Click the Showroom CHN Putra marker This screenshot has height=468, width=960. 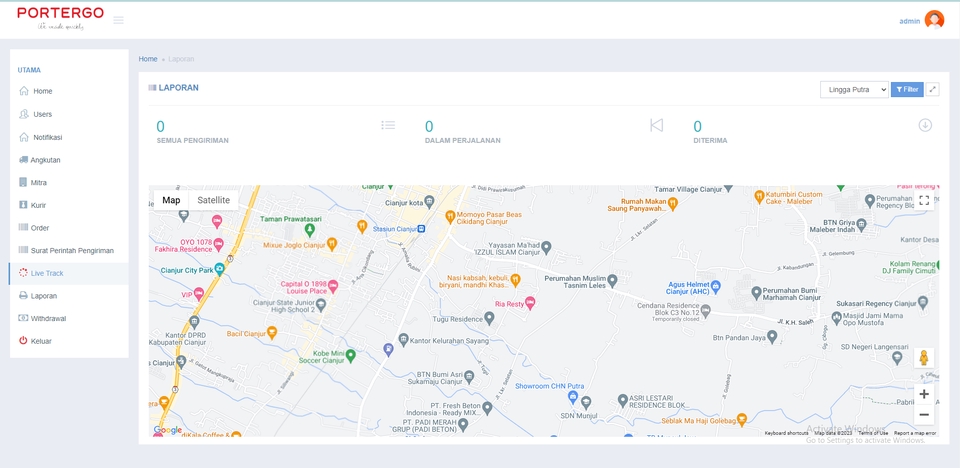[573, 397]
